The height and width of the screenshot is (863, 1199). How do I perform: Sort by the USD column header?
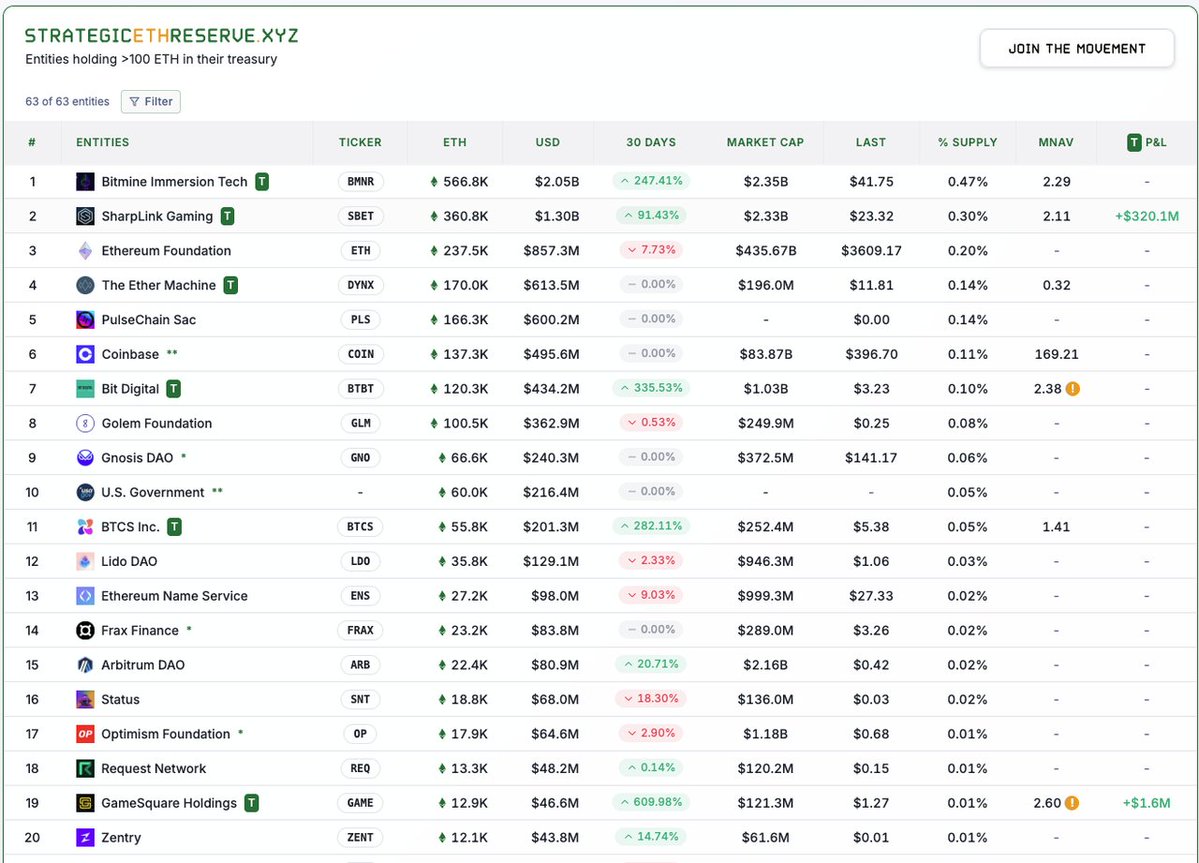click(548, 142)
